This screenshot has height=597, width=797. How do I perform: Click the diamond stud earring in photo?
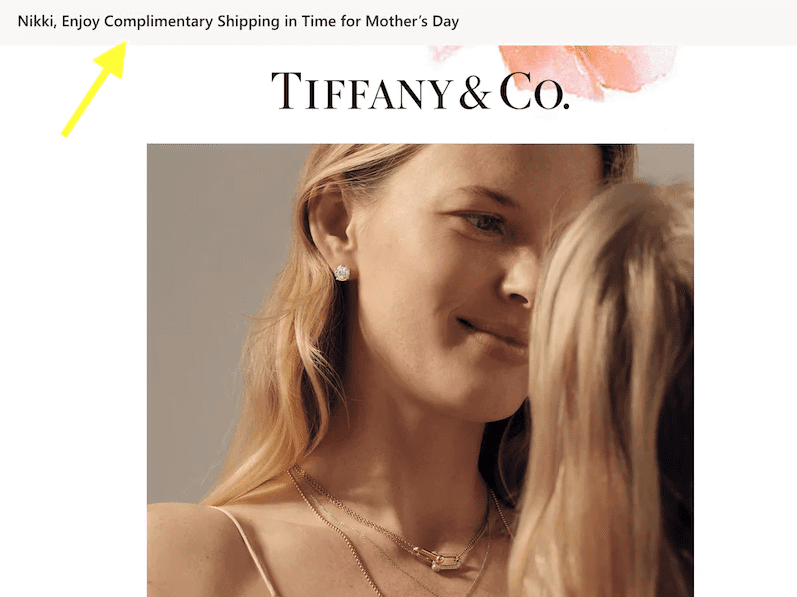pyautogui.click(x=342, y=273)
